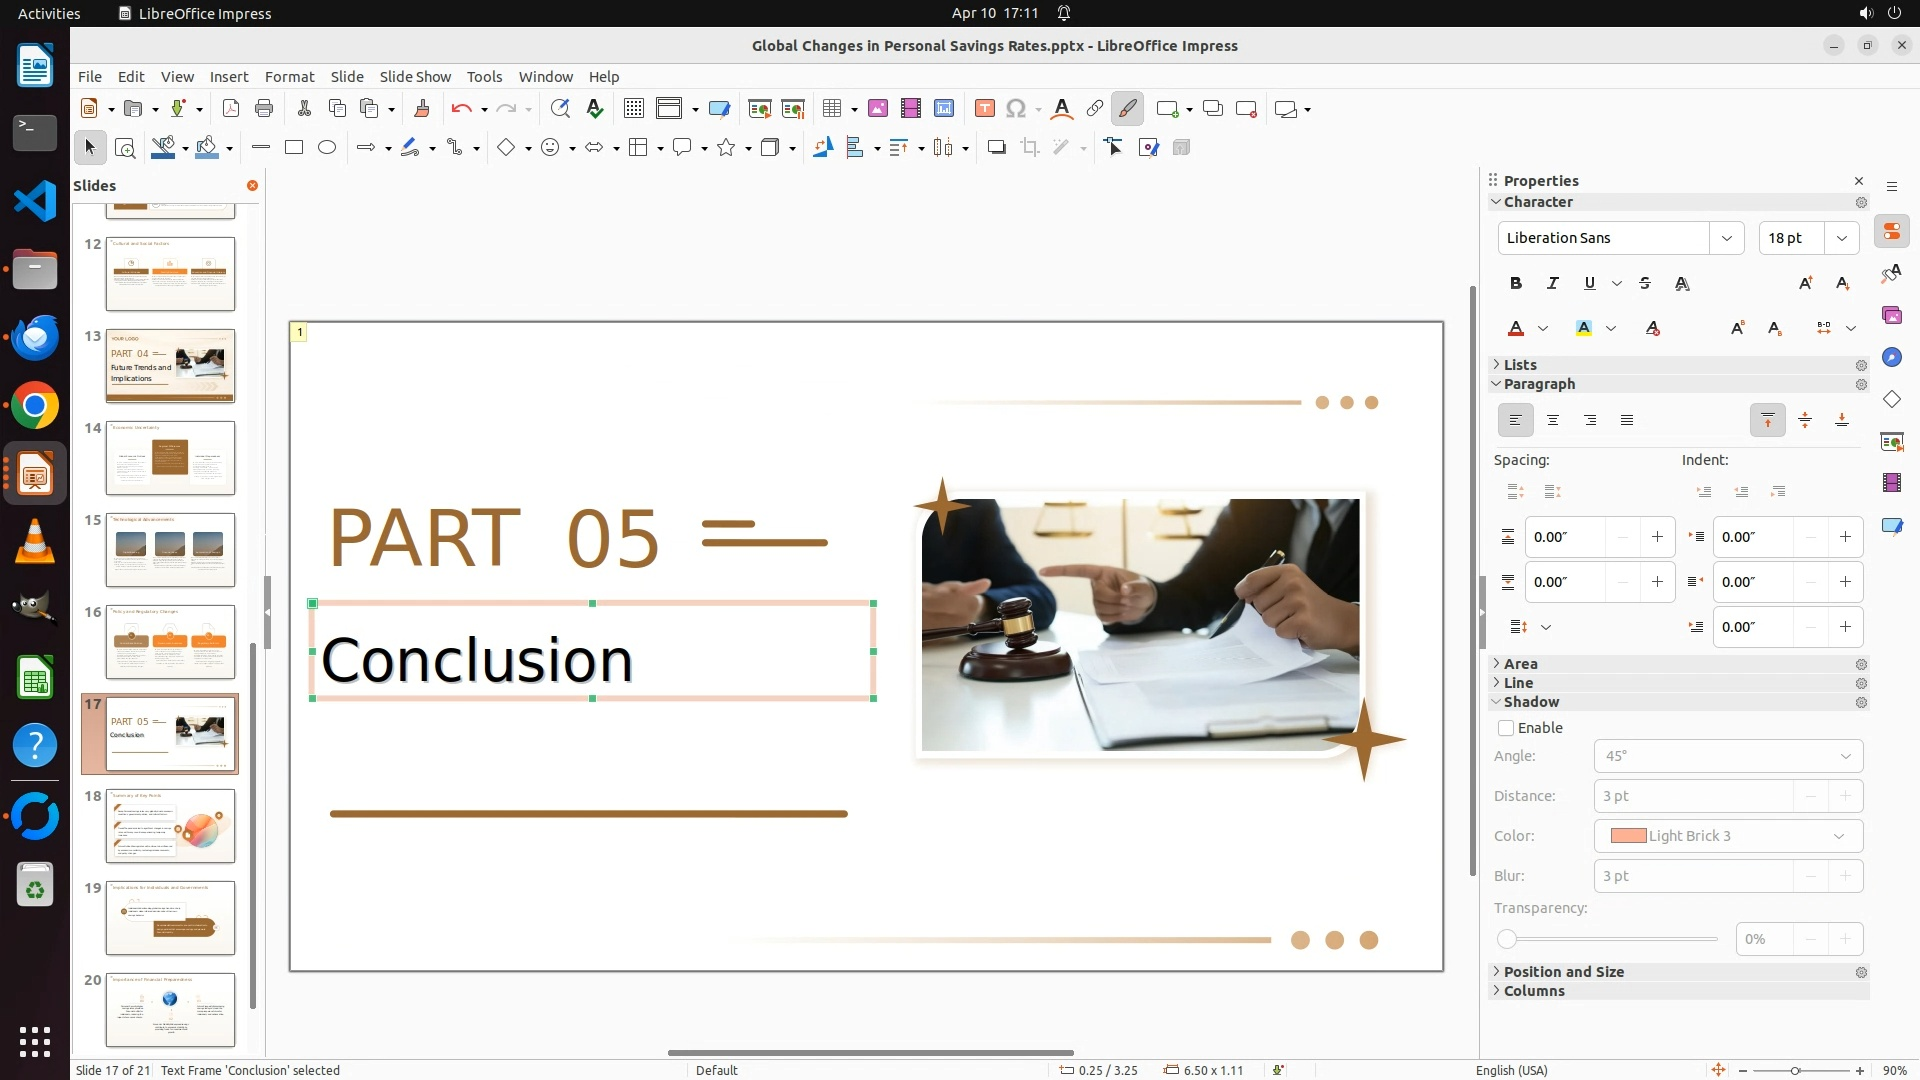1920x1080 pixels.
Task: Select the Ellipse drawing tool
Action: pos(327,148)
